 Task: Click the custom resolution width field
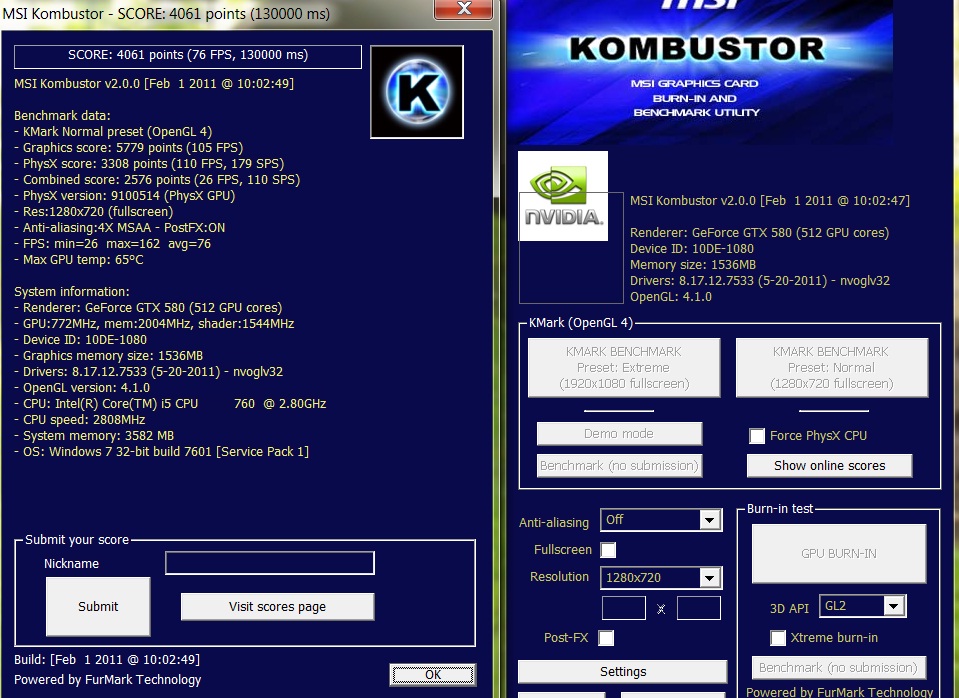pyautogui.click(x=623, y=607)
